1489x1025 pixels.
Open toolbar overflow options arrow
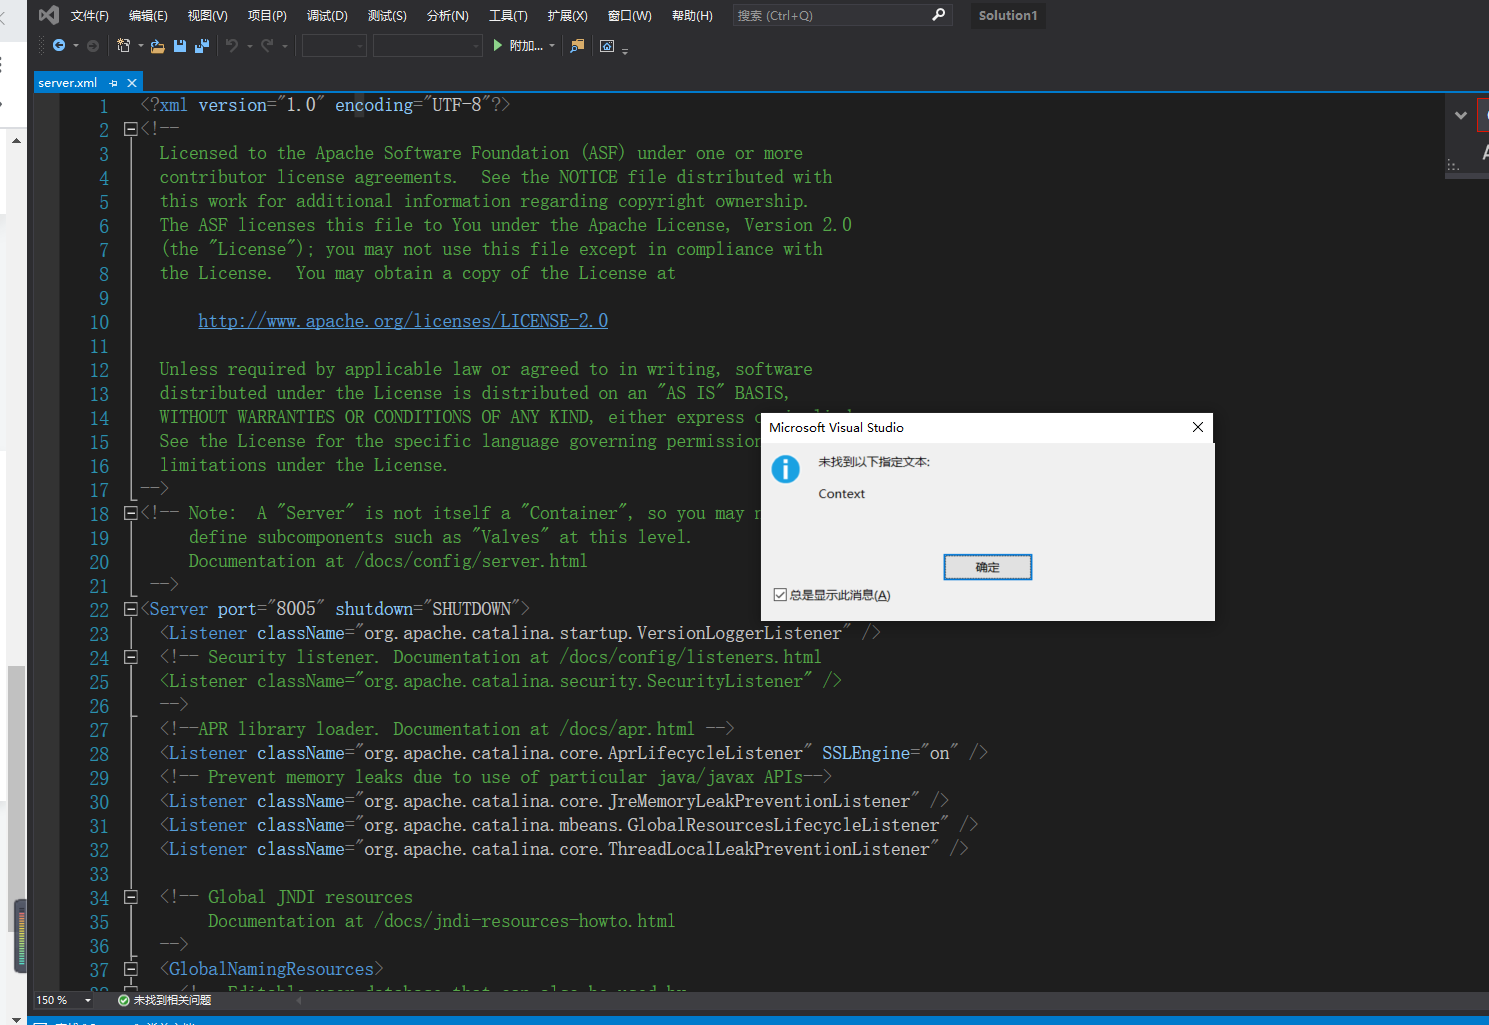(625, 50)
